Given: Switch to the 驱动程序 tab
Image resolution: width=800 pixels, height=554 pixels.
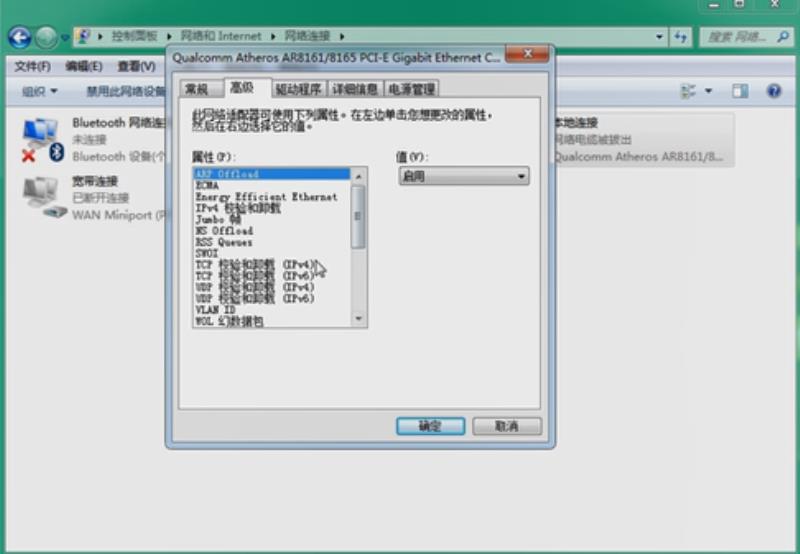Looking at the screenshot, I should 298,89.
